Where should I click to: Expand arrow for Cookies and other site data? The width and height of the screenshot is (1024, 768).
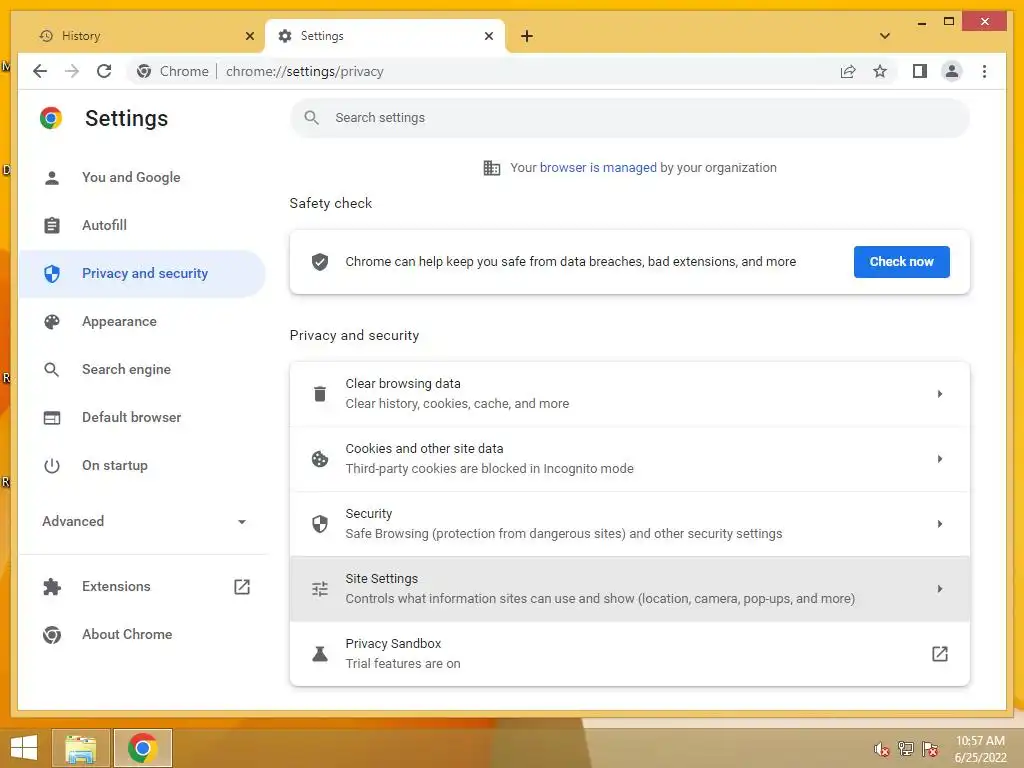[939, 459]
